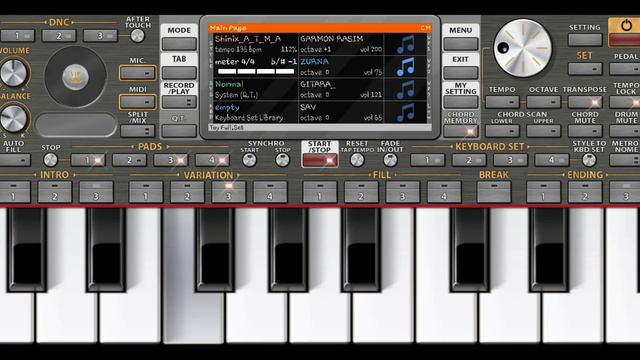Select DNC button 3
This screenshot has height=360, width=640.
(100, 36)
